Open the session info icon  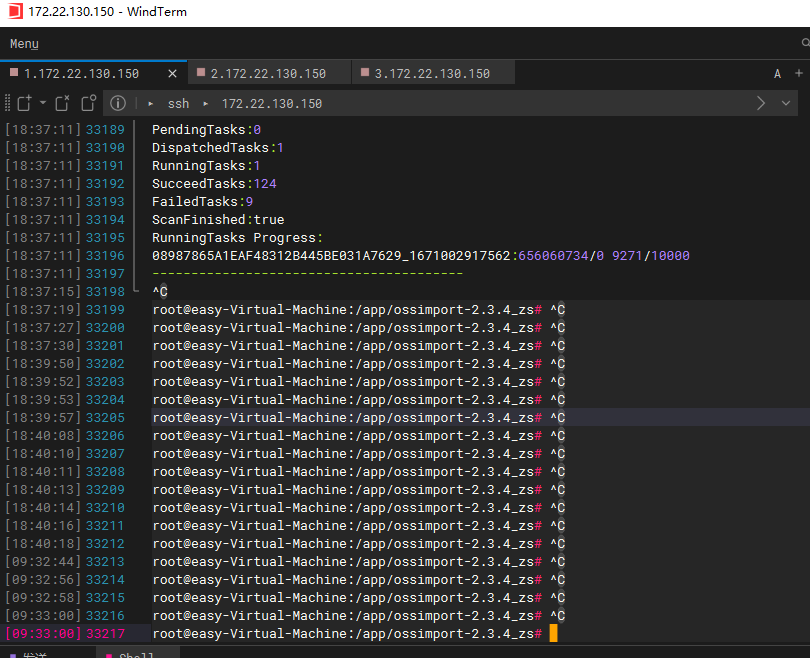(x=118, y=103)
